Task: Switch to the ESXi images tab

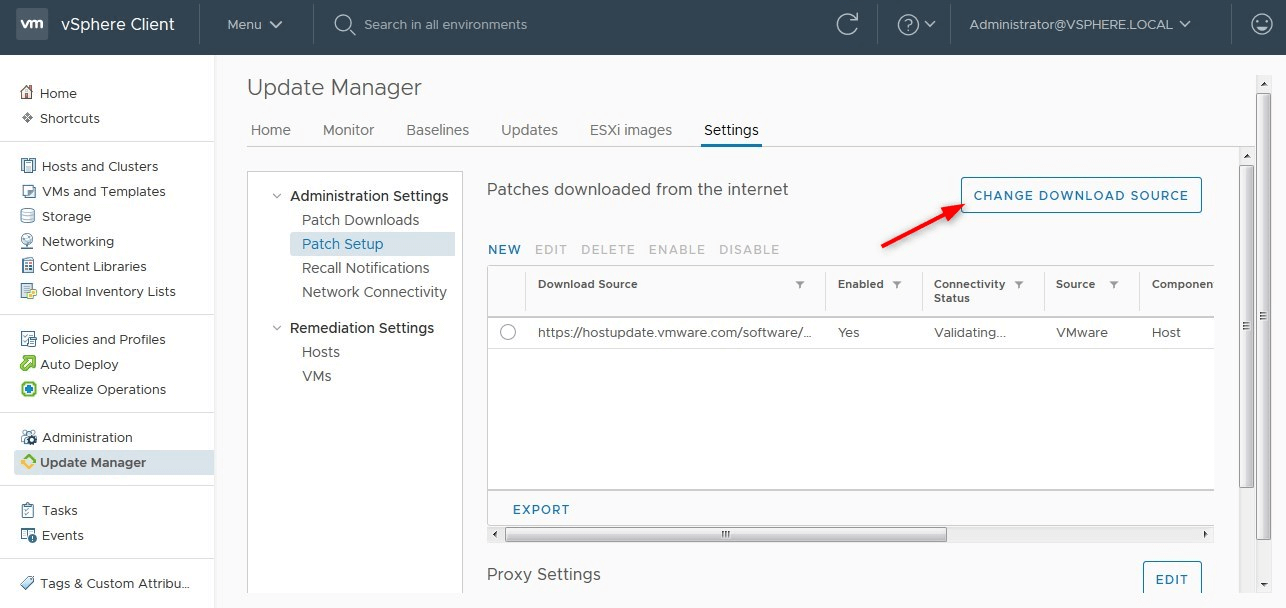Action: (631, 130)
